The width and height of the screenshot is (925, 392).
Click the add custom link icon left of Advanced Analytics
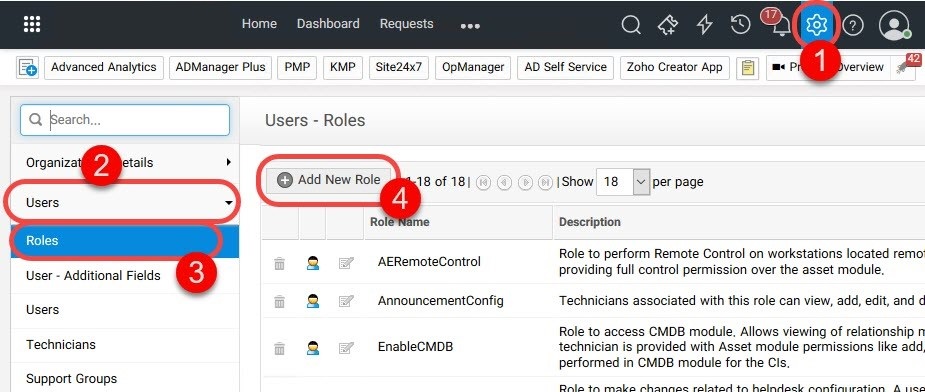[27, 67]
